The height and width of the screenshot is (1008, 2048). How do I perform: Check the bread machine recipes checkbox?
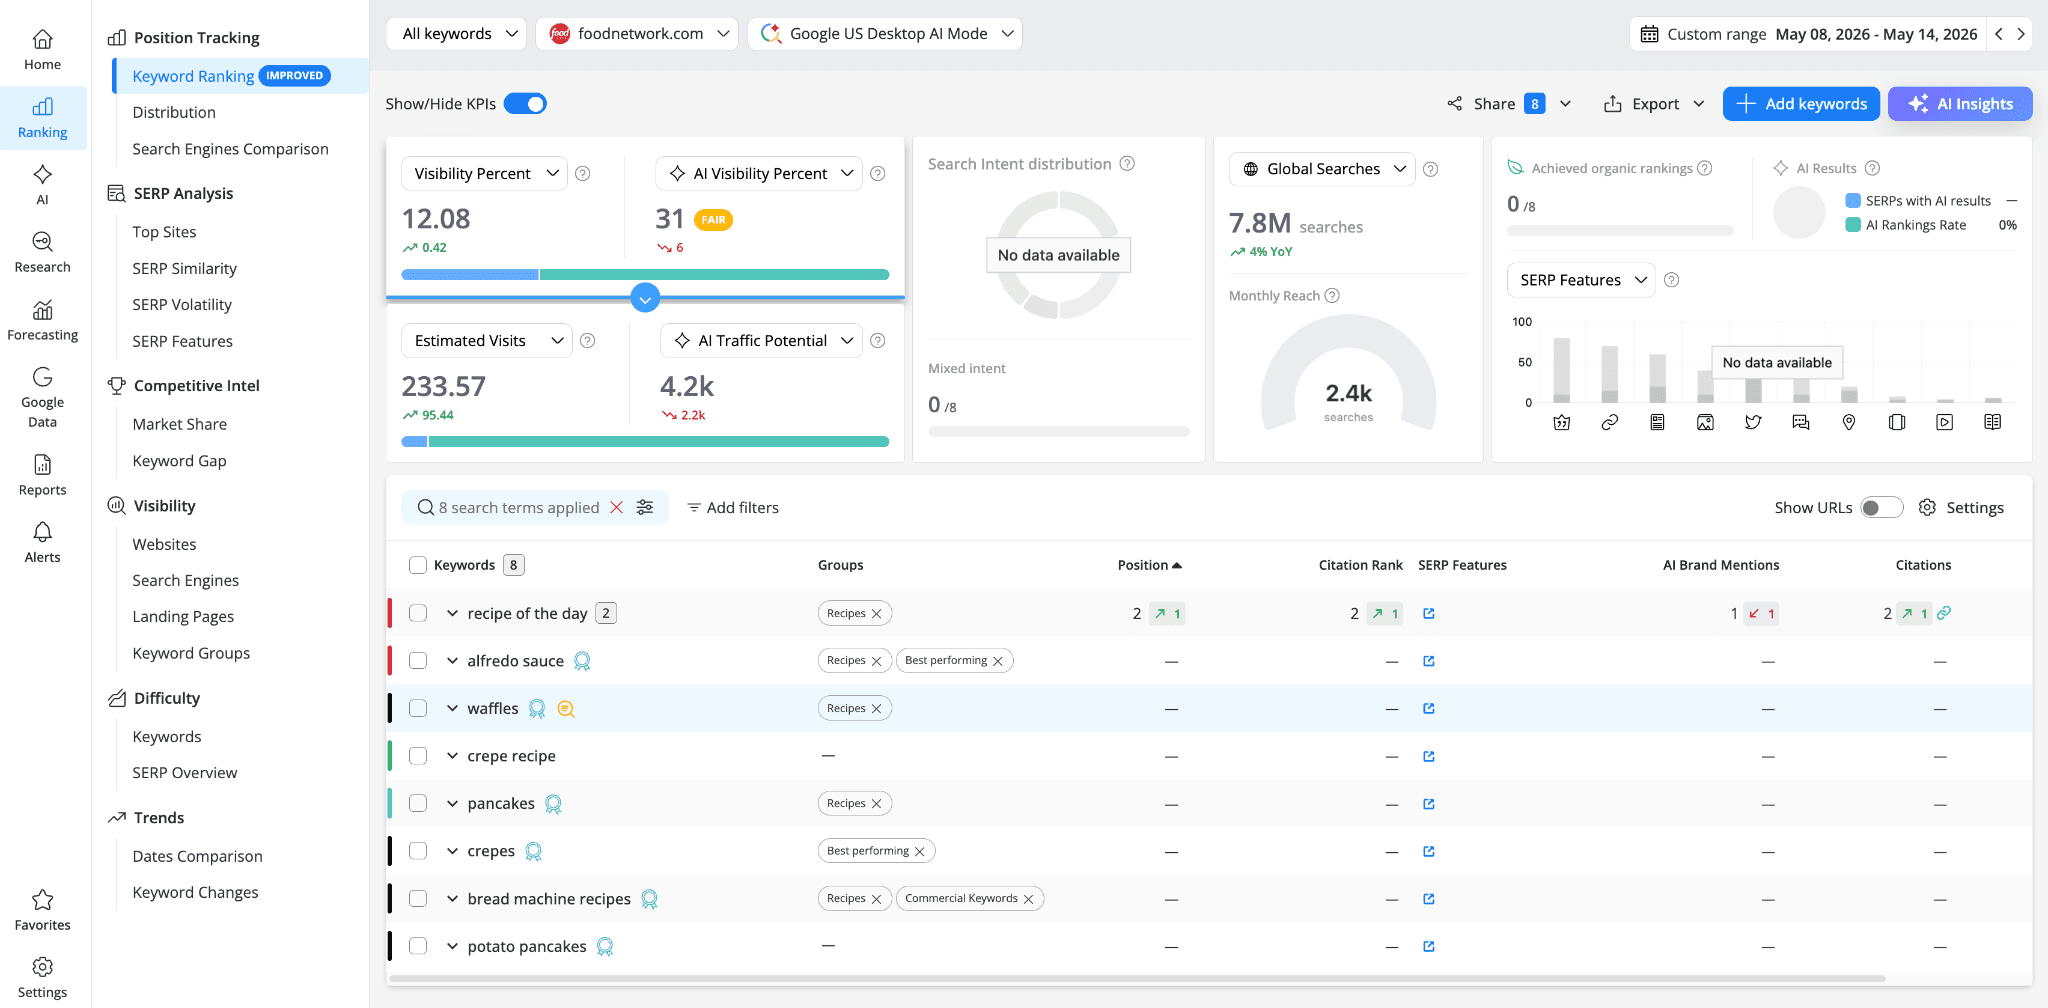(x=418, y=898)
